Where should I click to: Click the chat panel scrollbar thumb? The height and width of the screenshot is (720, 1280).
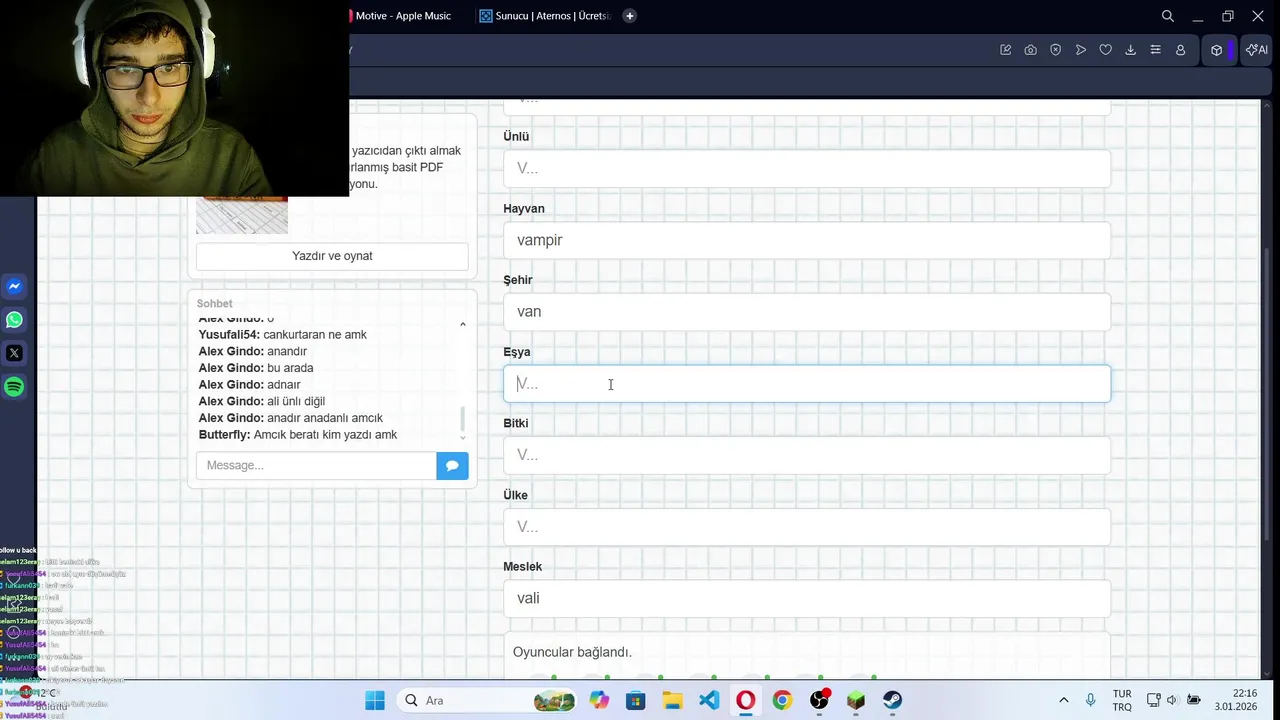coord(462,418)
